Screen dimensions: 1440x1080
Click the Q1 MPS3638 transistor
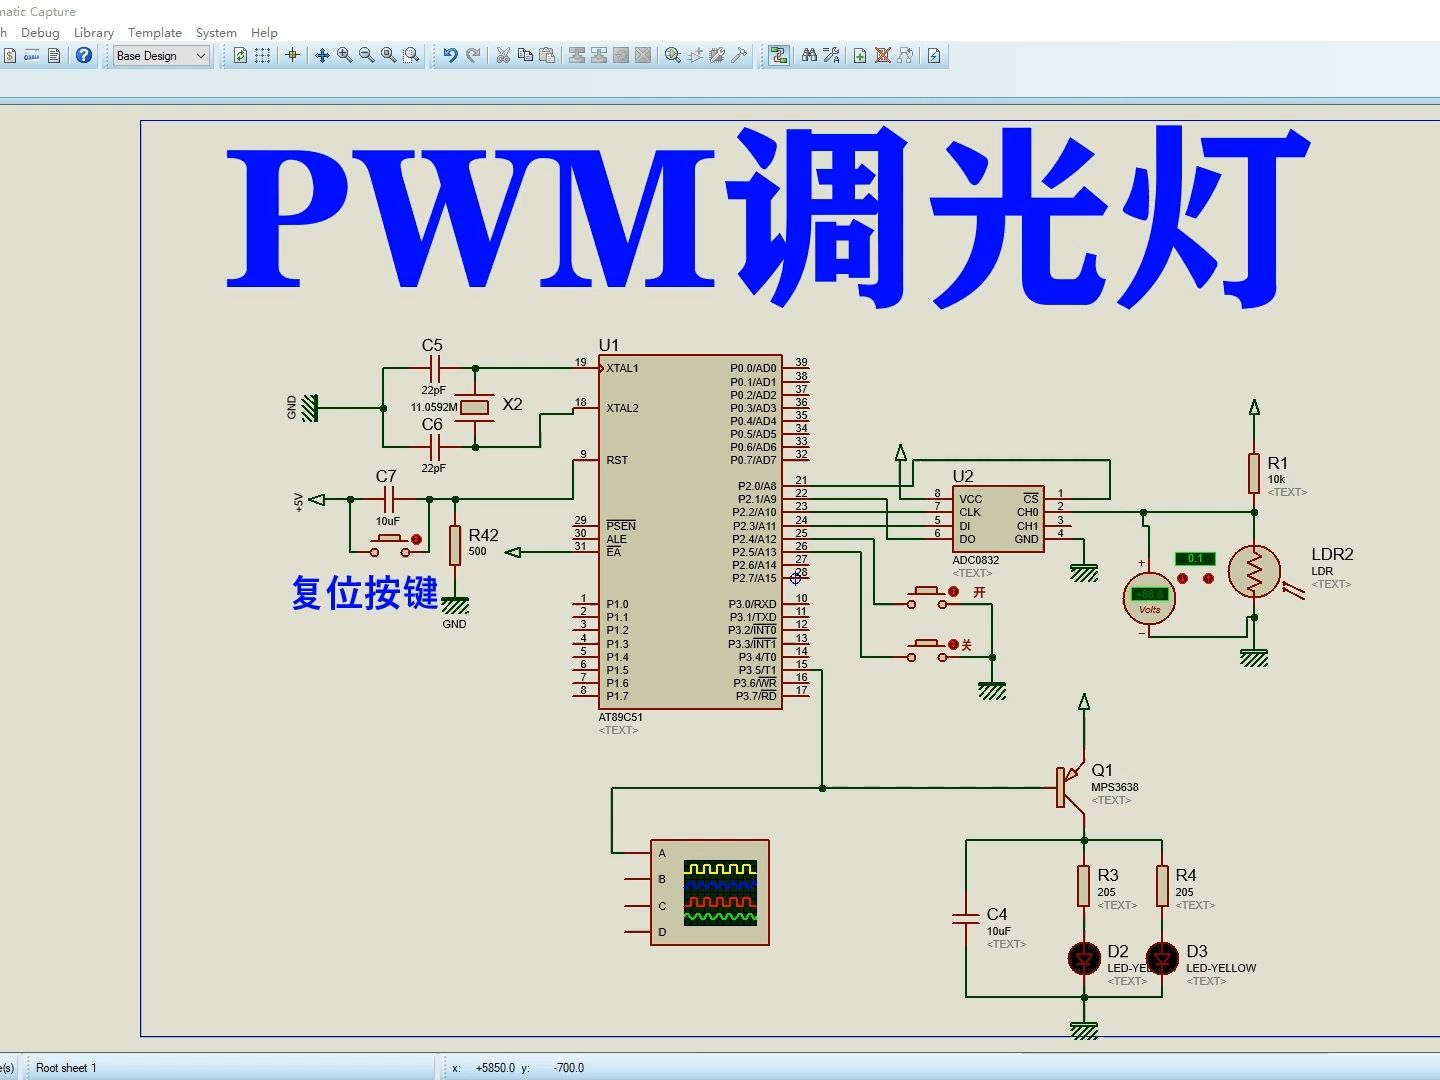click(x=1072, y=786)
